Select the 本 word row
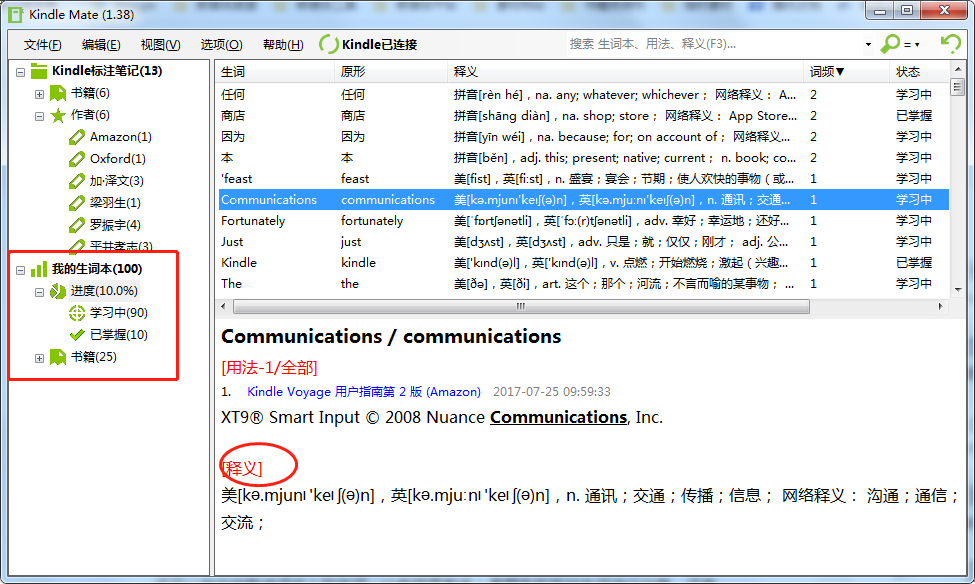This screenshot has height=584, width=975. [583, 158]
